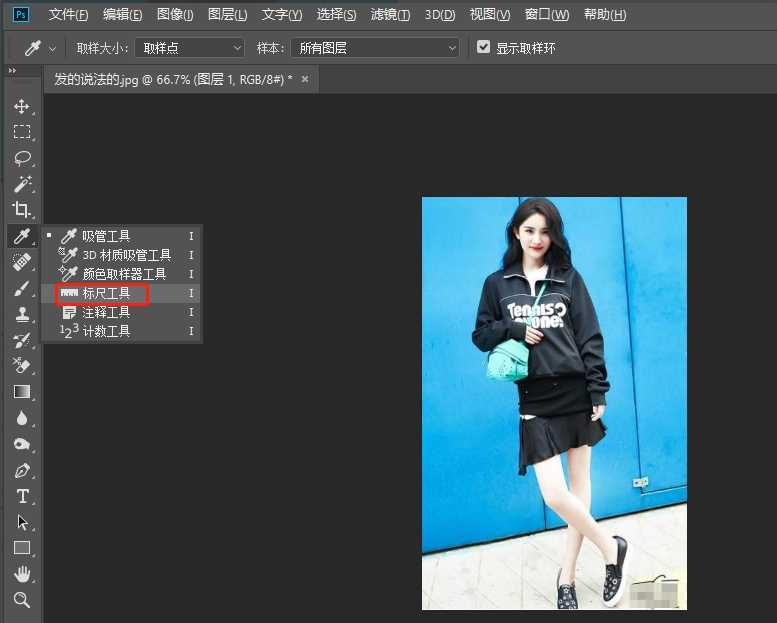Click the Hand tool

click(x=21, y=574)
